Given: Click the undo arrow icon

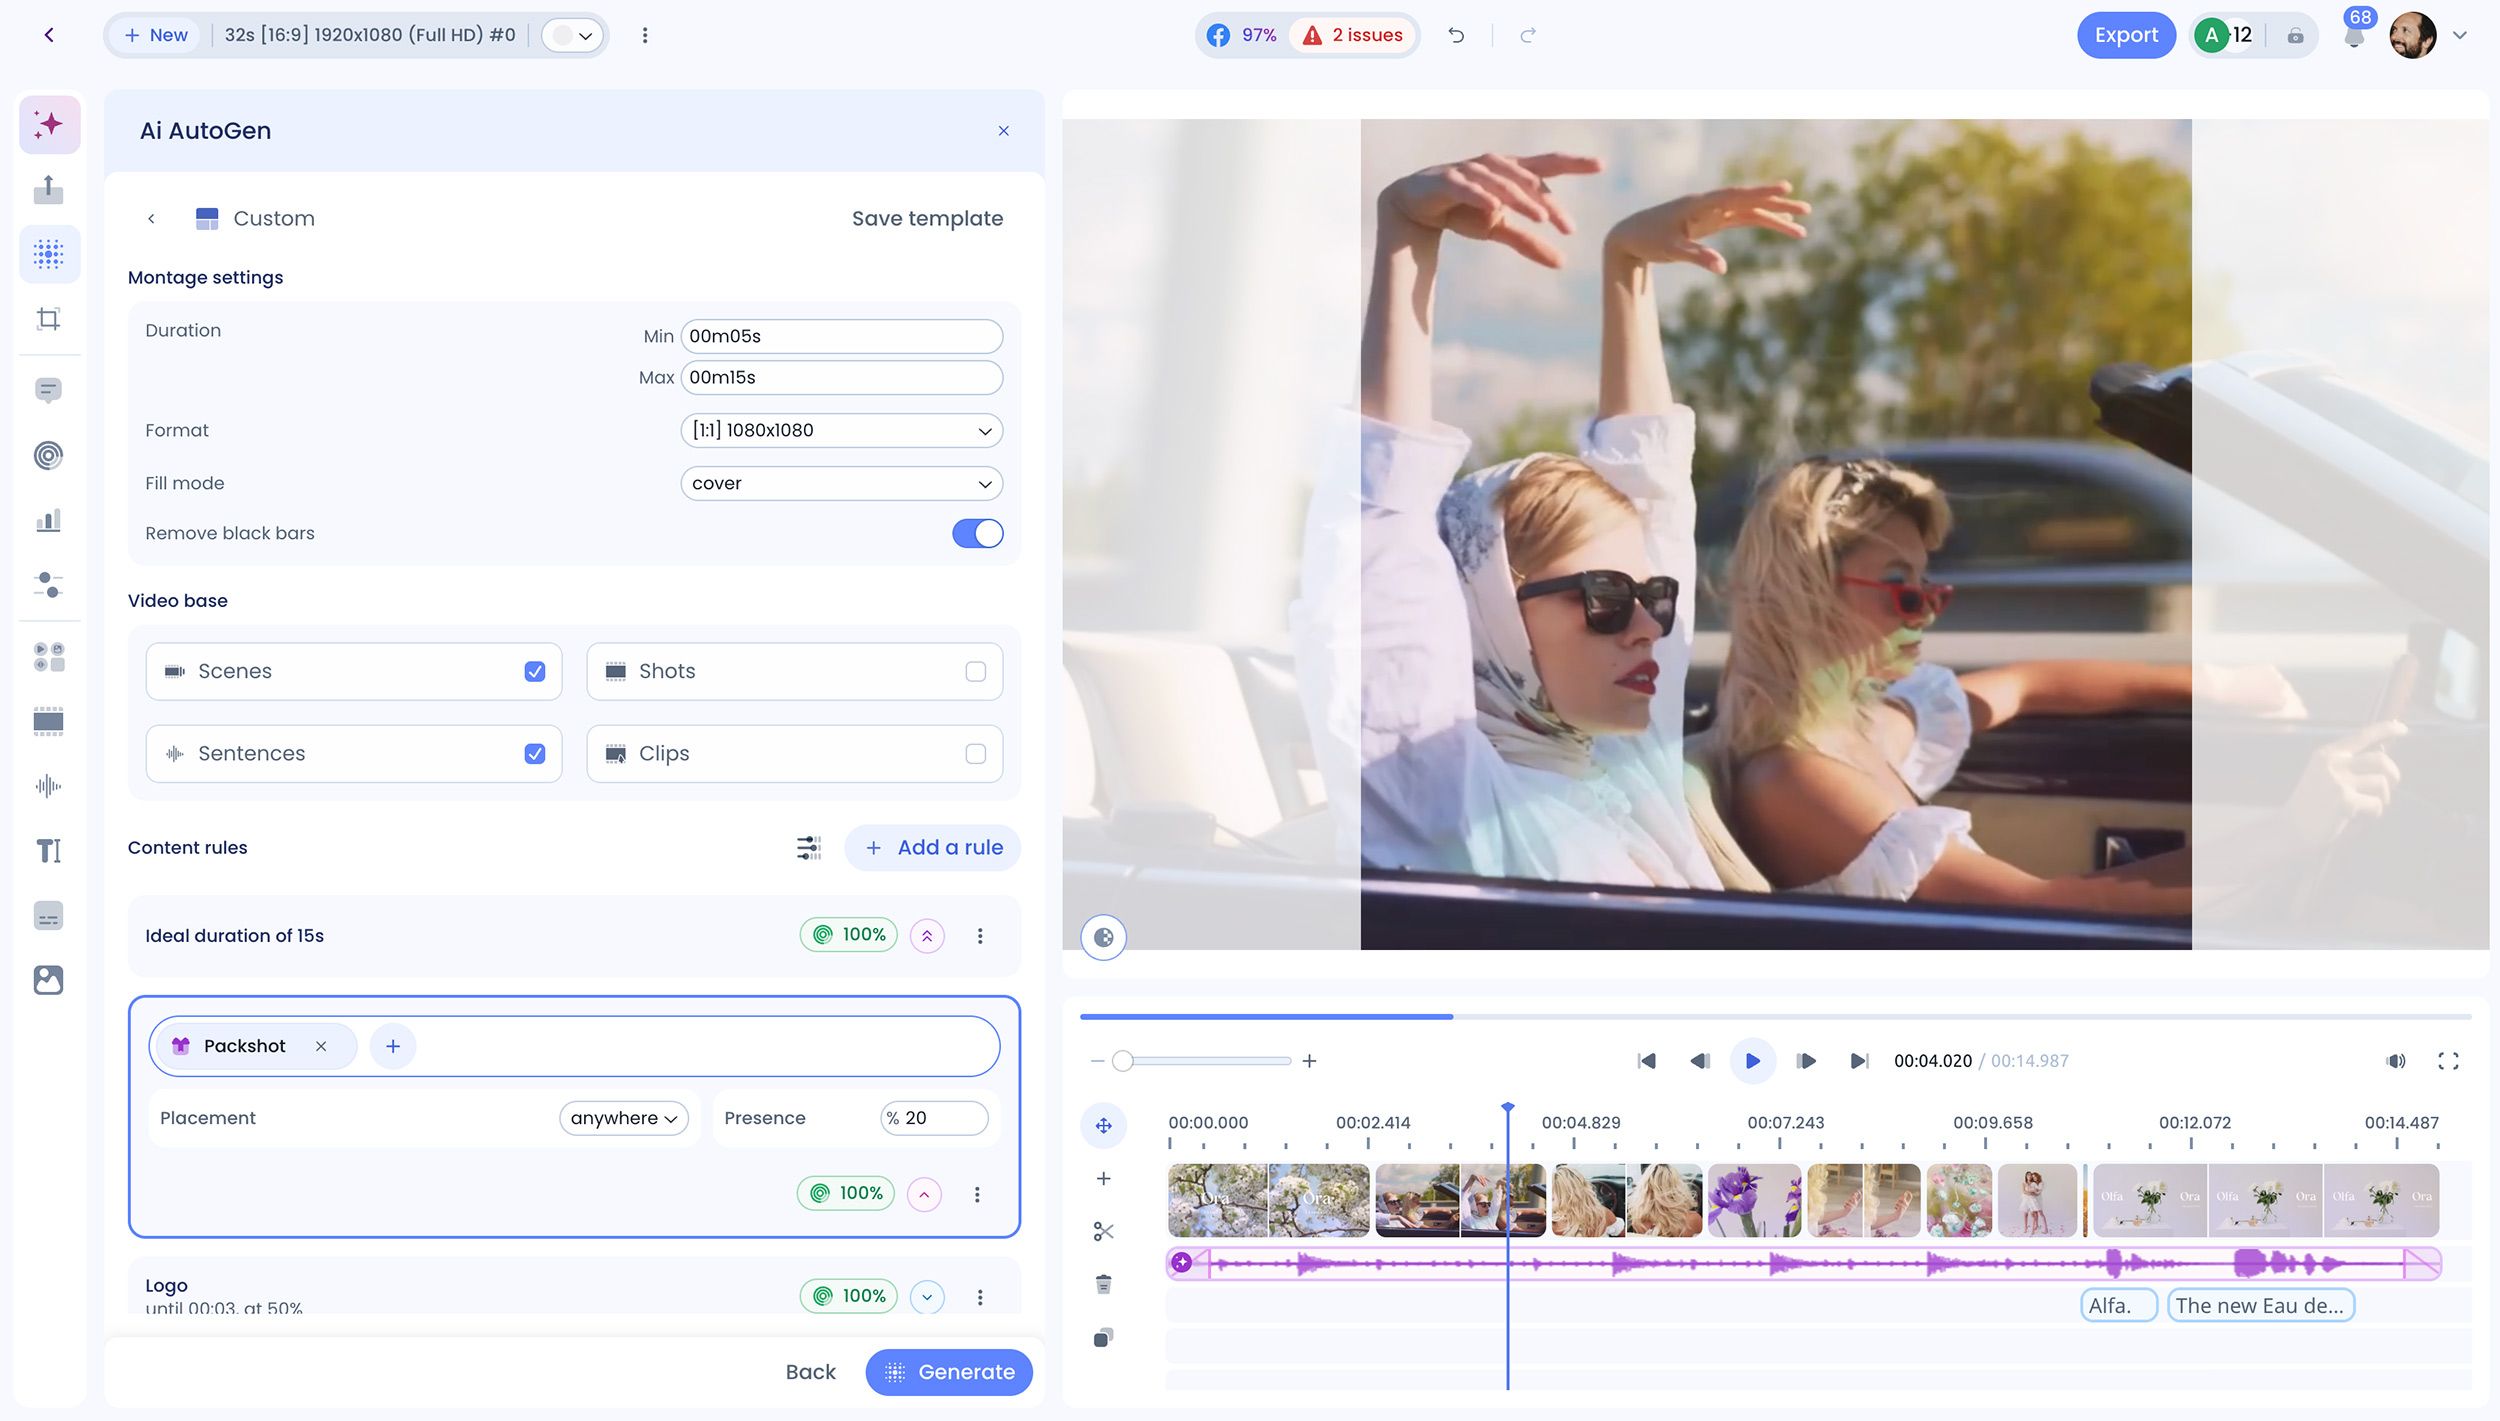Looking at the screenshot, I should click(x=1456, y=36).
